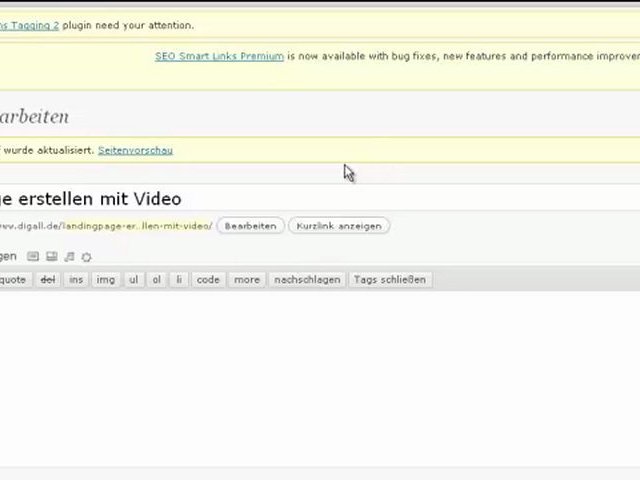640x480 pixels.
Task: Add an unordered list via ul button
Action: coord(133,280)
